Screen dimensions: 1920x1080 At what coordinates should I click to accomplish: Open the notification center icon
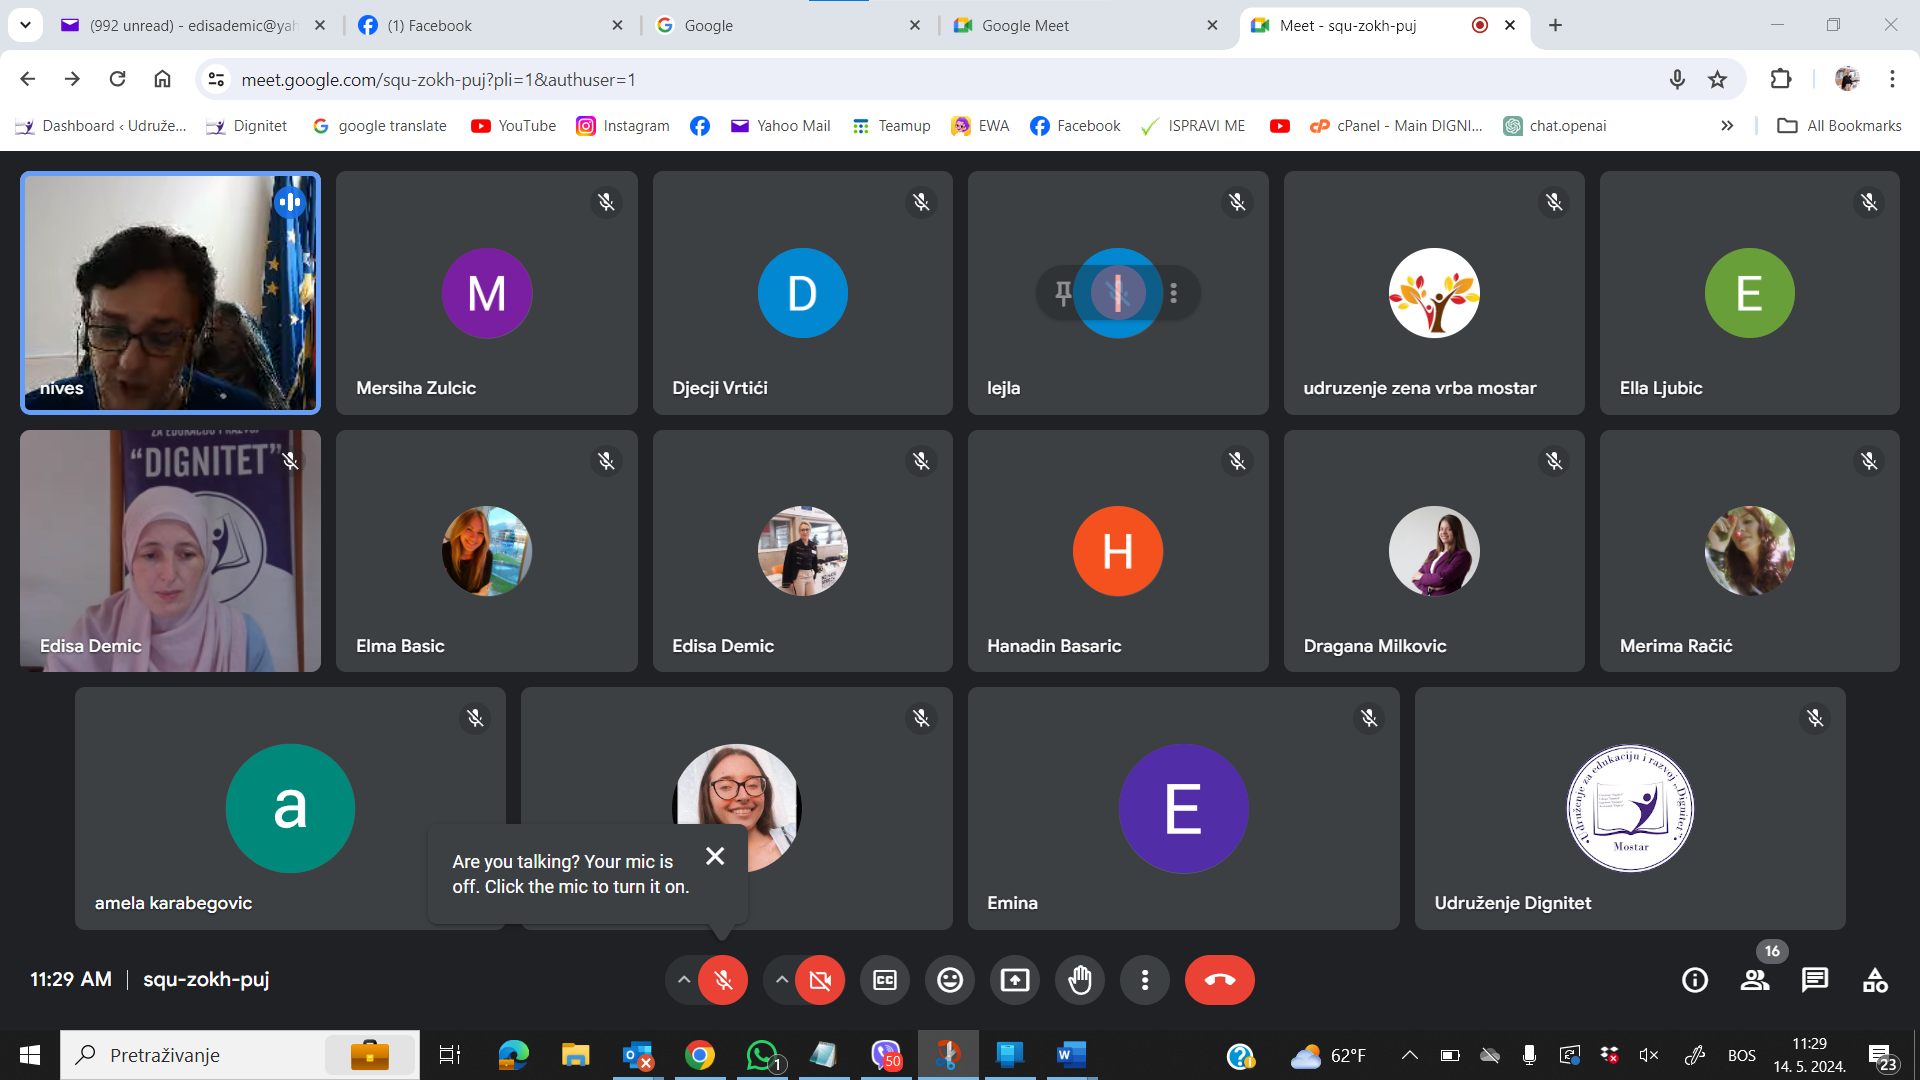[x=1882, y=1056]
